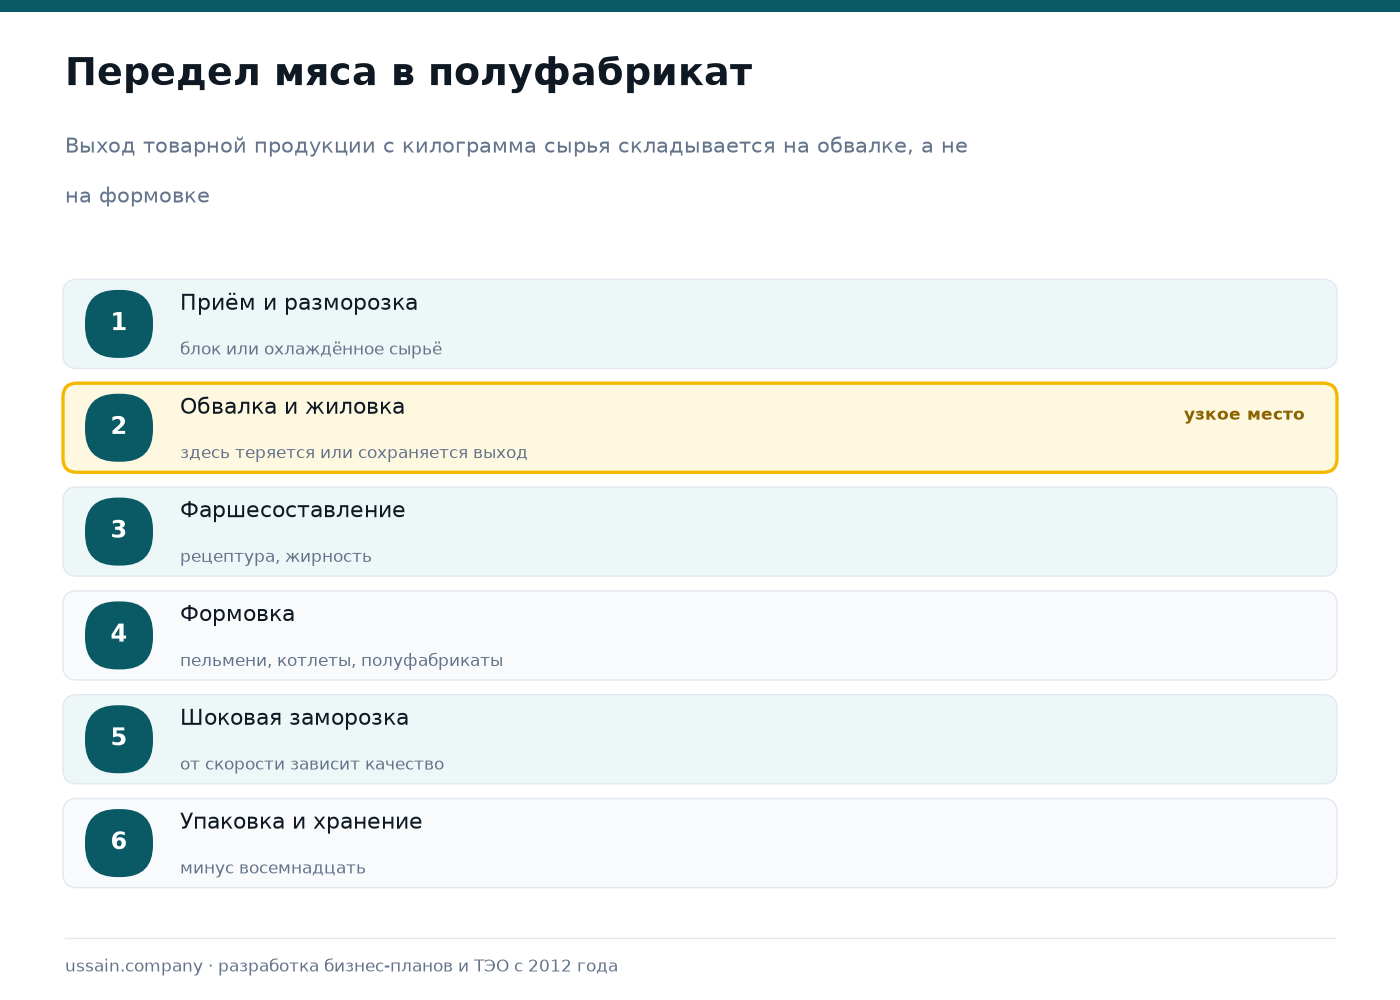This screenshot has width=1400, height=1000.
Task: Click the 'Фаршесоставление' step title
Action: (293, 511)
